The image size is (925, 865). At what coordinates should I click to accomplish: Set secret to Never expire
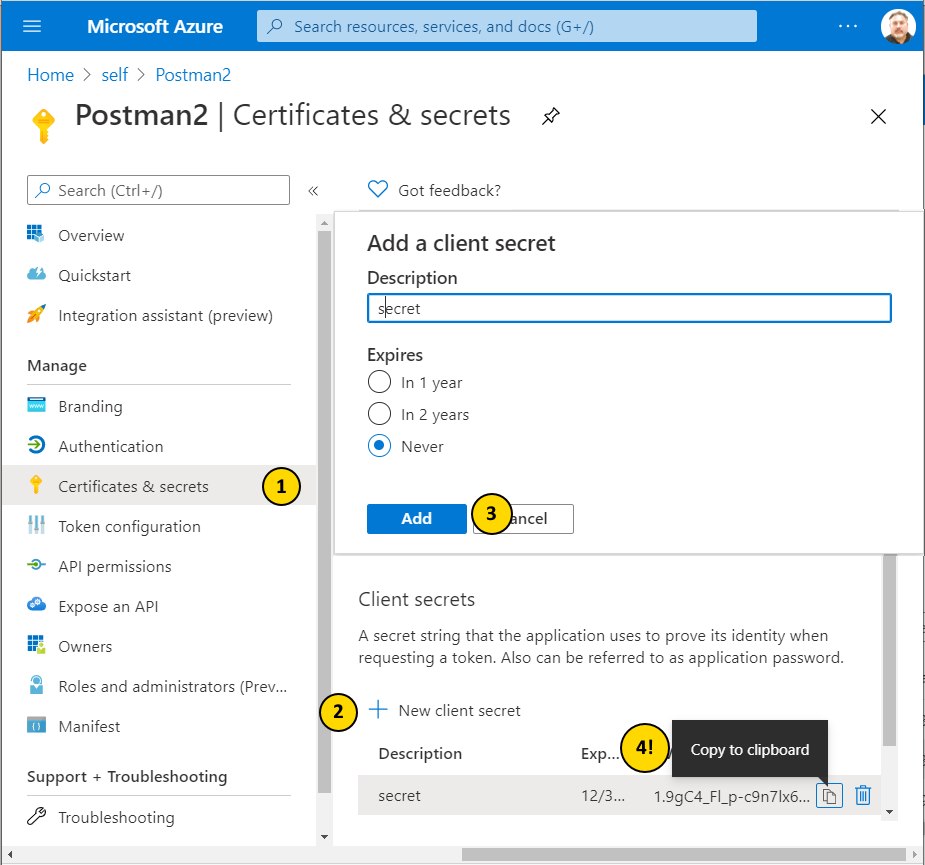coord(379,446)
